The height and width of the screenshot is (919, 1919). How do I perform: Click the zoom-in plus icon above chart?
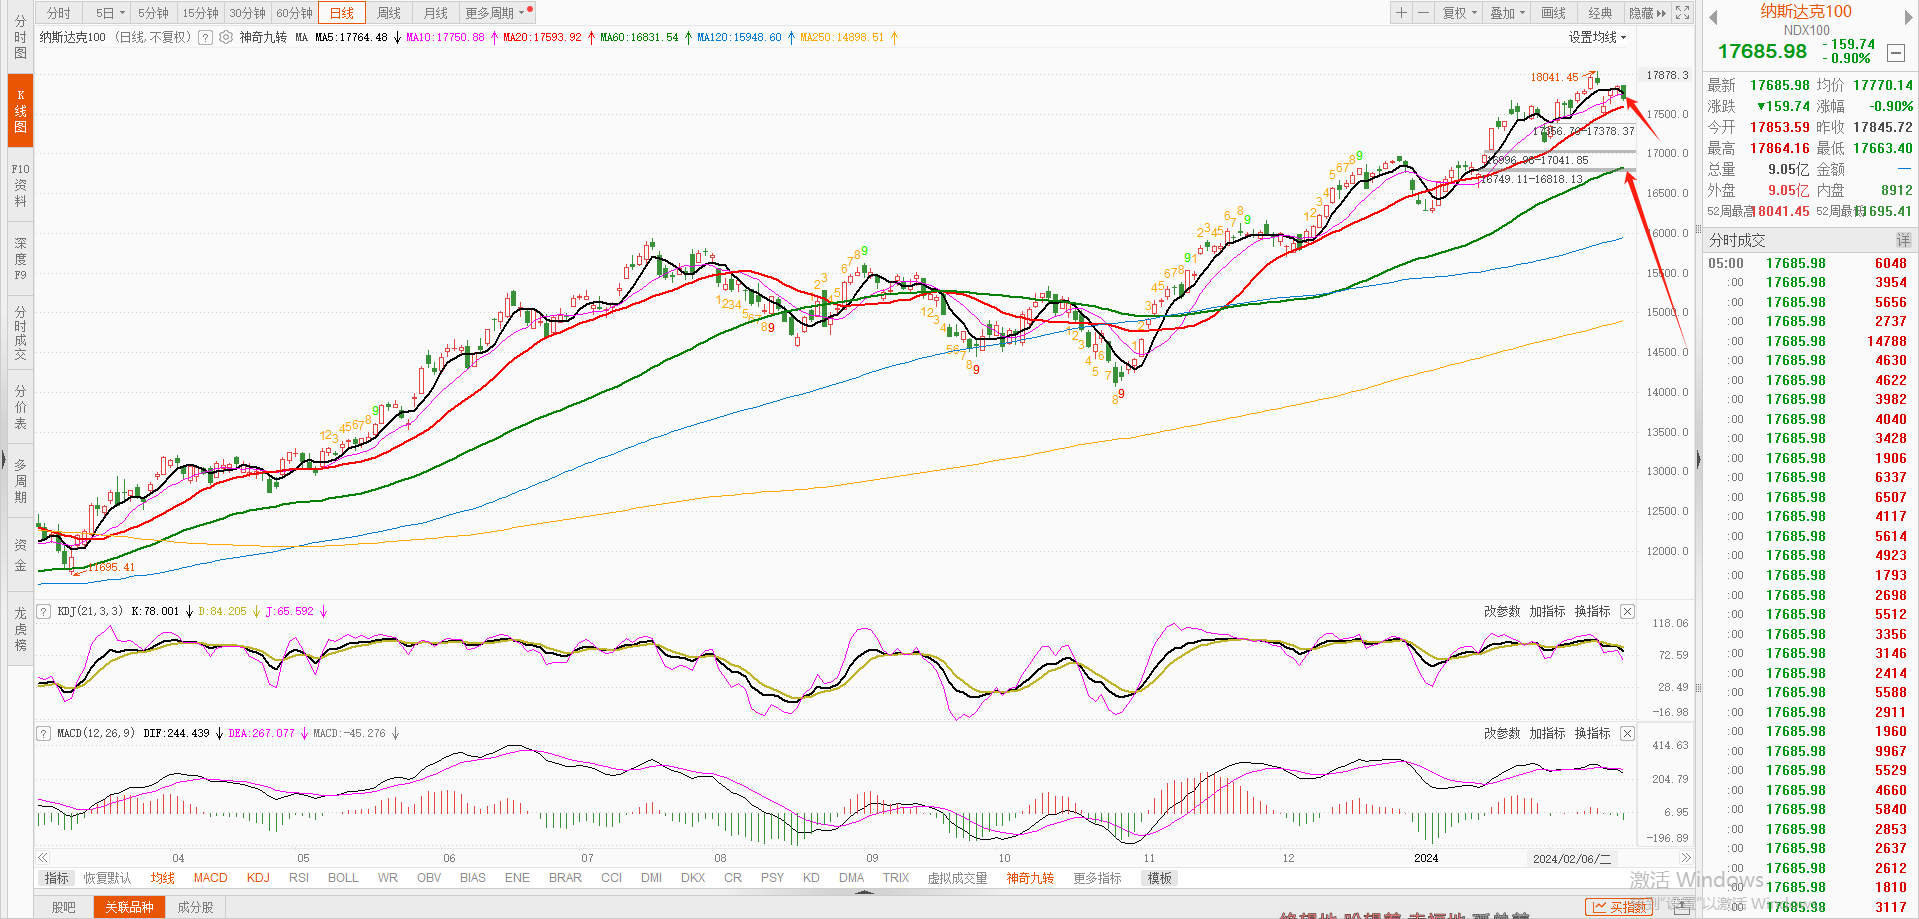[x=1401, y=13]
